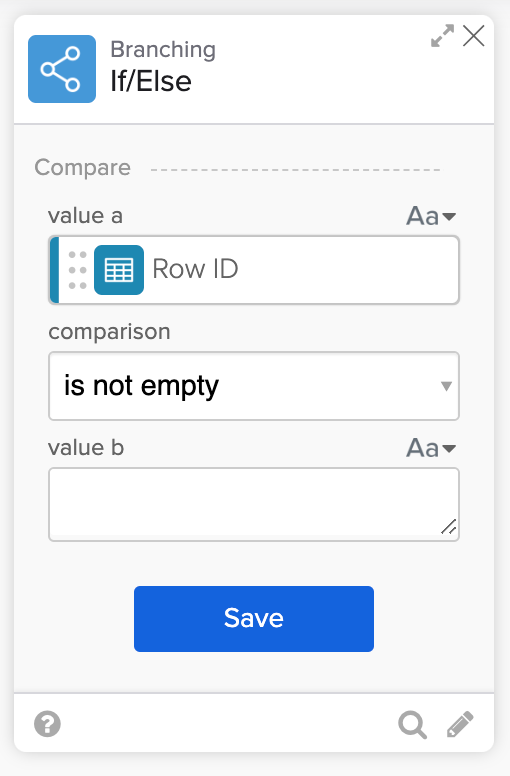
Task: Click the Branching share-node icon
Action: point(62,69)
